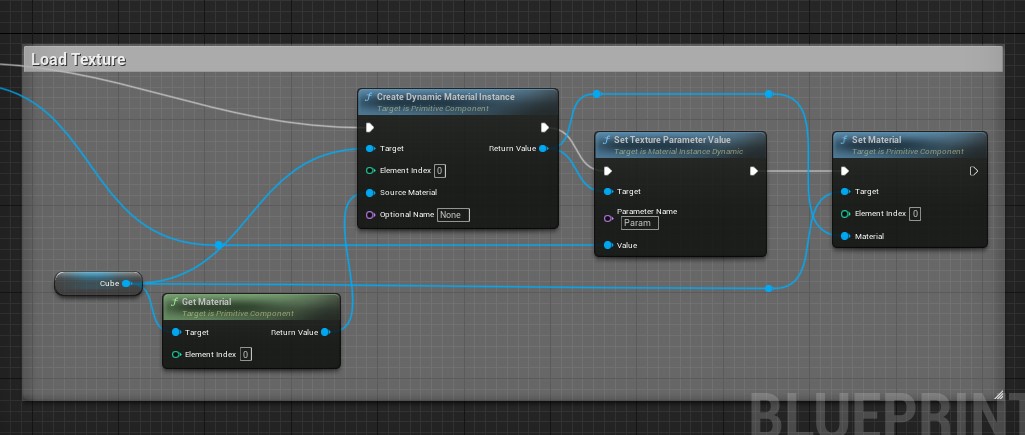The height and width of the screenshot is (435, 1025).
Task: Click Element Index pin on Create Dynamic Material Instance
Action: pyautogui.click(x=370, y=171)
